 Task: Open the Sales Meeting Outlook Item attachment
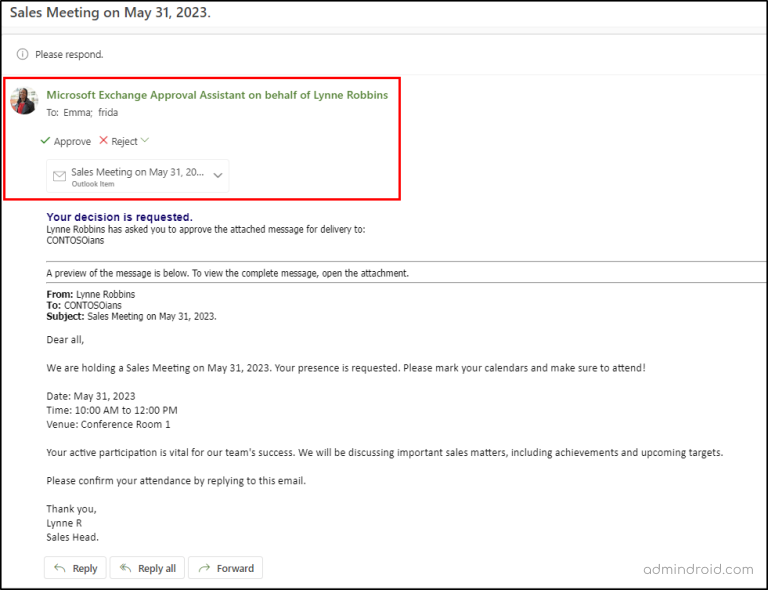[137, 176]
